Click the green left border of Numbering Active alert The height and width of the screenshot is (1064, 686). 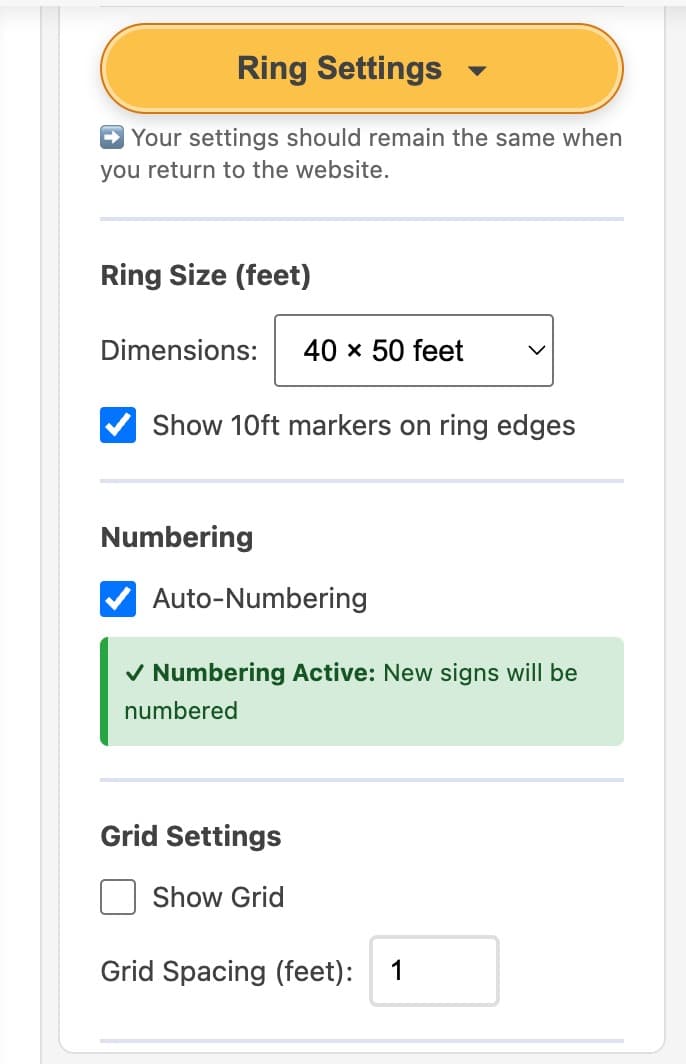pyautogui.click(x=103, y=691)
